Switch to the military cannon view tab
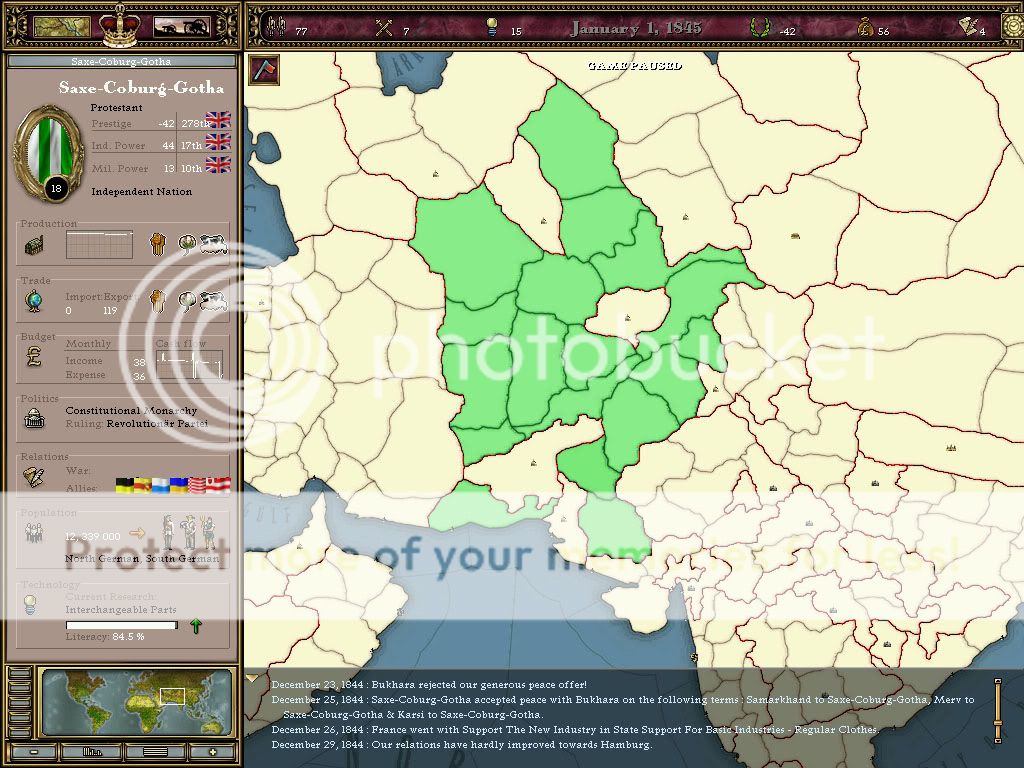The width and height of the screenshot is (1024, 768). point(181,27)
